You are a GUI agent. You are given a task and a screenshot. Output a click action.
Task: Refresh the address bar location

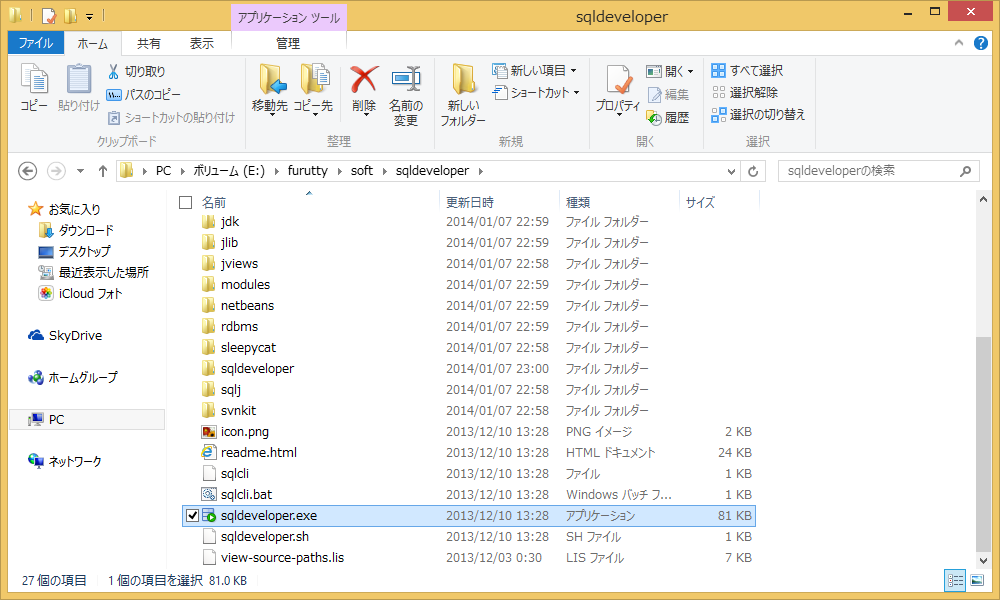point(753,171)
